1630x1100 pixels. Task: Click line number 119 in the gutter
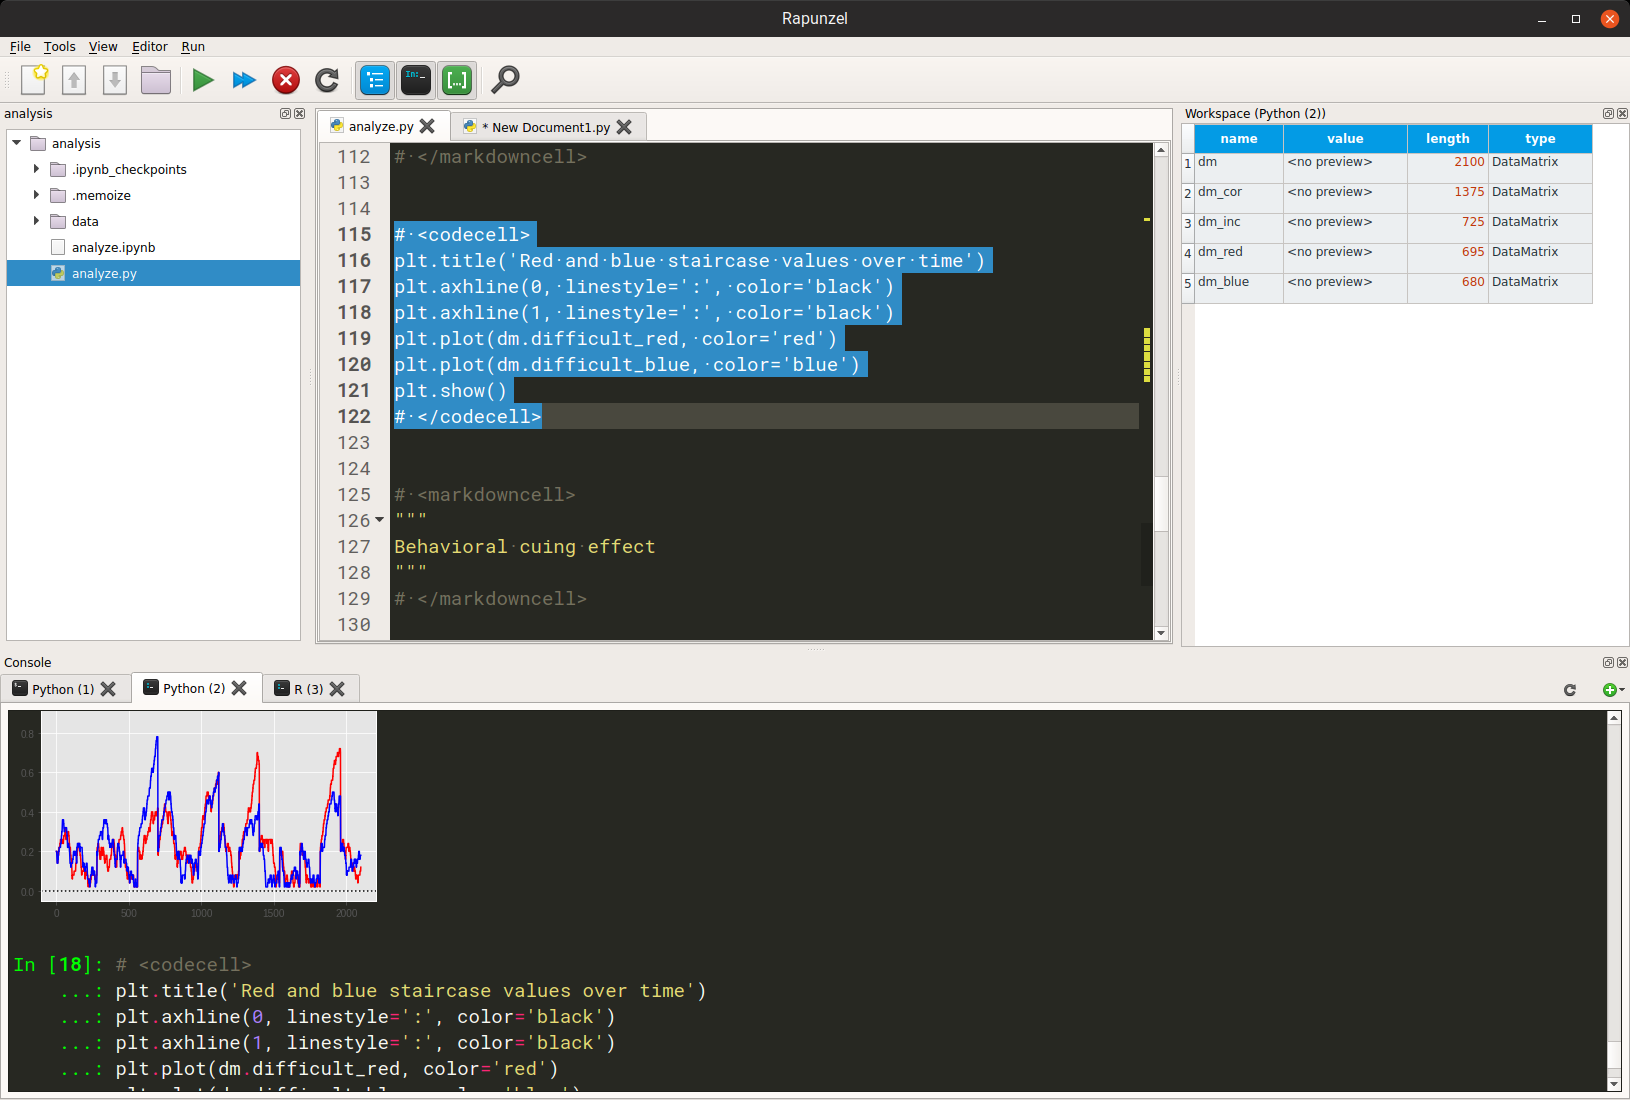(x=354, y=339)
